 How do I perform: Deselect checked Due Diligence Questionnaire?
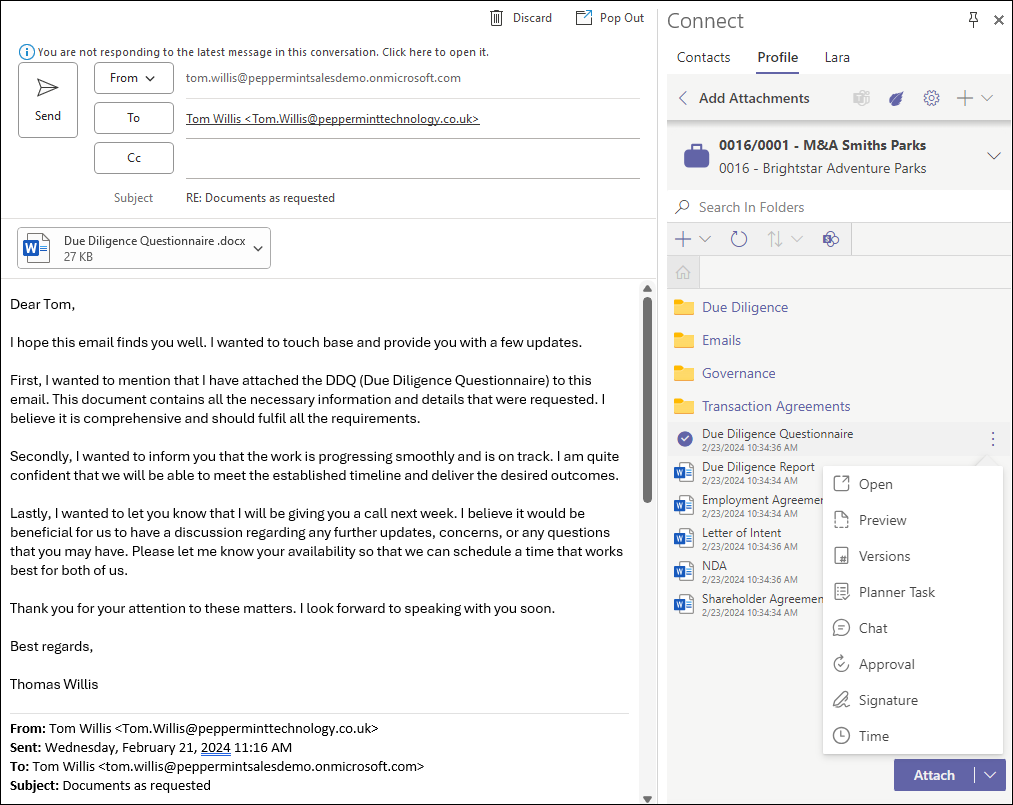click(685, 439)
